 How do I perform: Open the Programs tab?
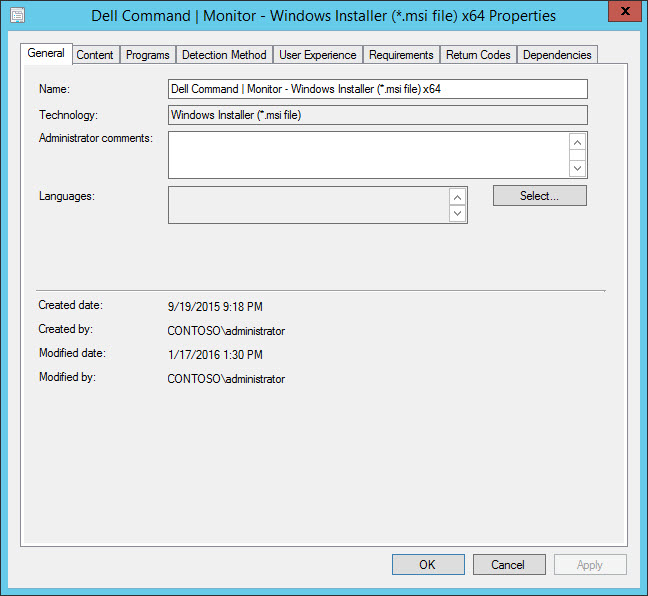pyautogui.click(x=147, y=55)
